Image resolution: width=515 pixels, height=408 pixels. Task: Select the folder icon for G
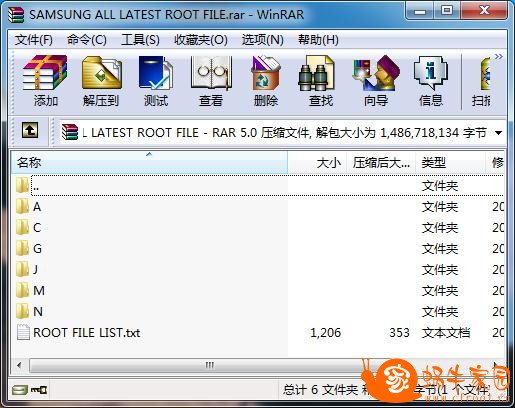click(22, 248)
